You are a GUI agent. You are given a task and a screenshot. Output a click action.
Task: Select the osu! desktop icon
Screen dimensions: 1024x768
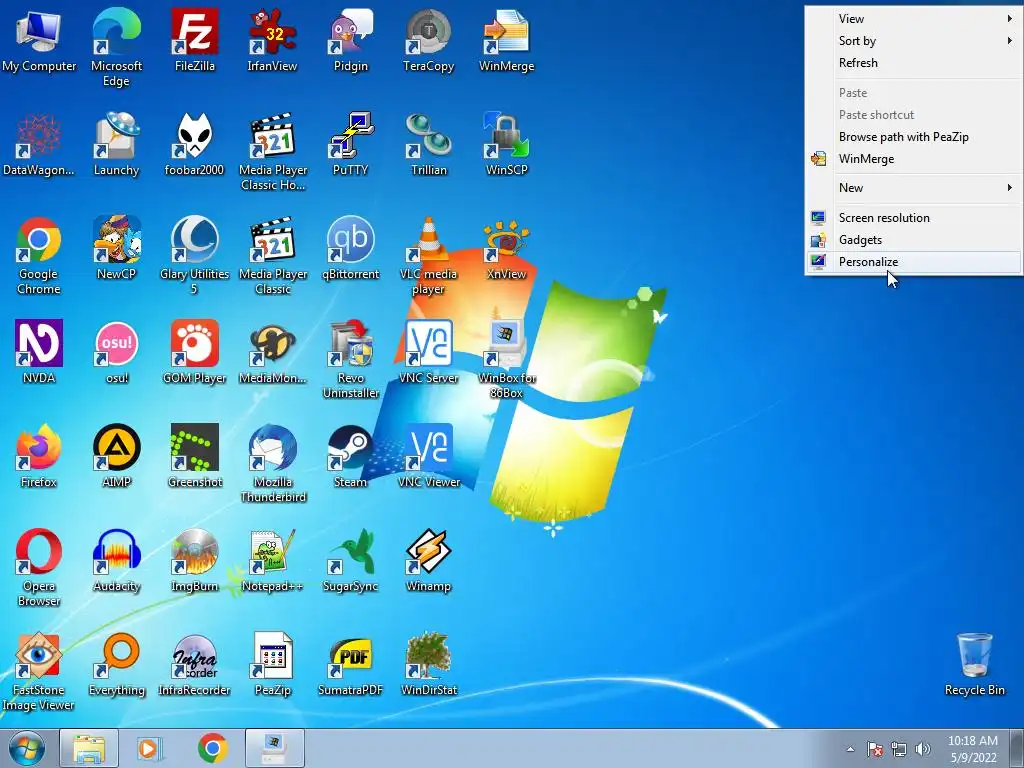[116, 352]
